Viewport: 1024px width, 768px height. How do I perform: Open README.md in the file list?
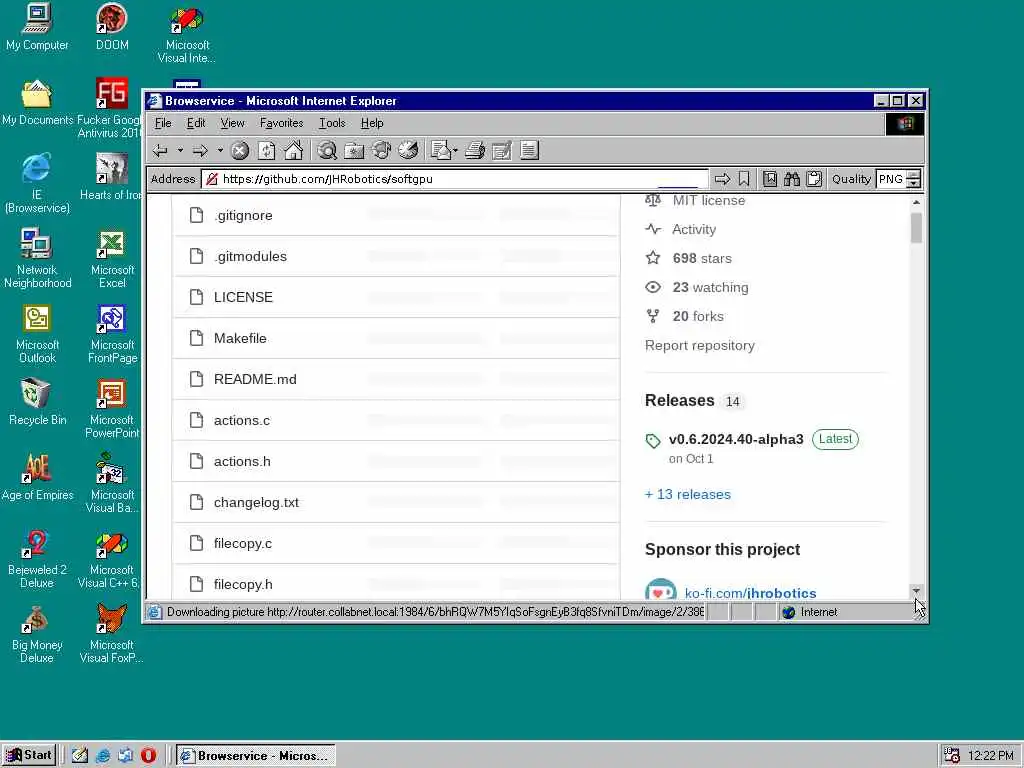255,379
